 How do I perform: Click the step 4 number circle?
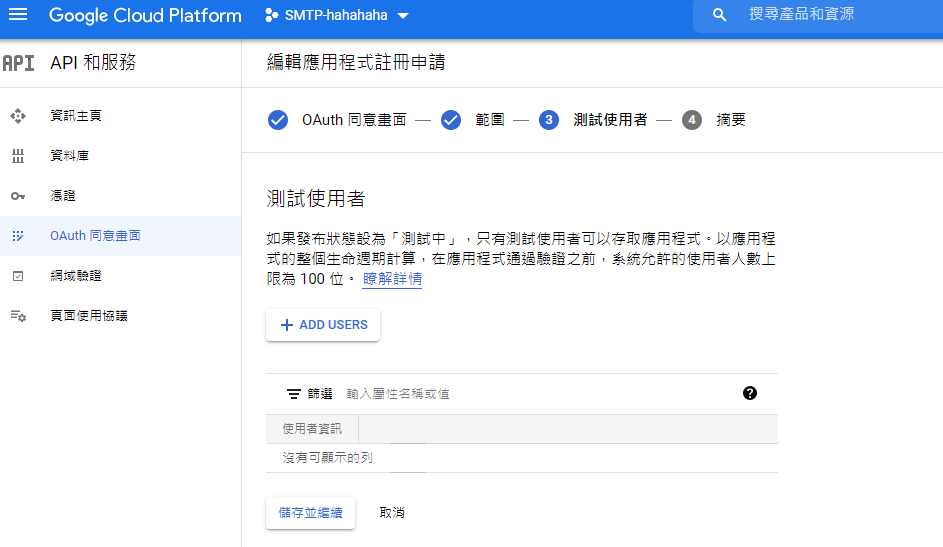point(692,120)
